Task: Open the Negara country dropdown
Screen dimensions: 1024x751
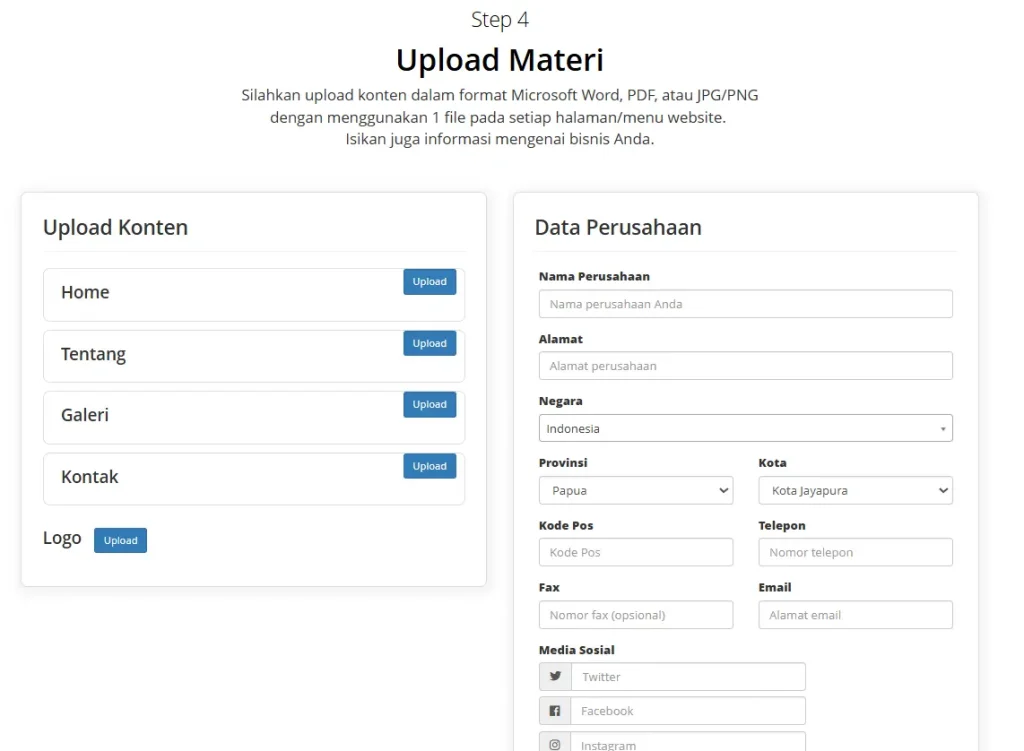Action: pos(746,428)
